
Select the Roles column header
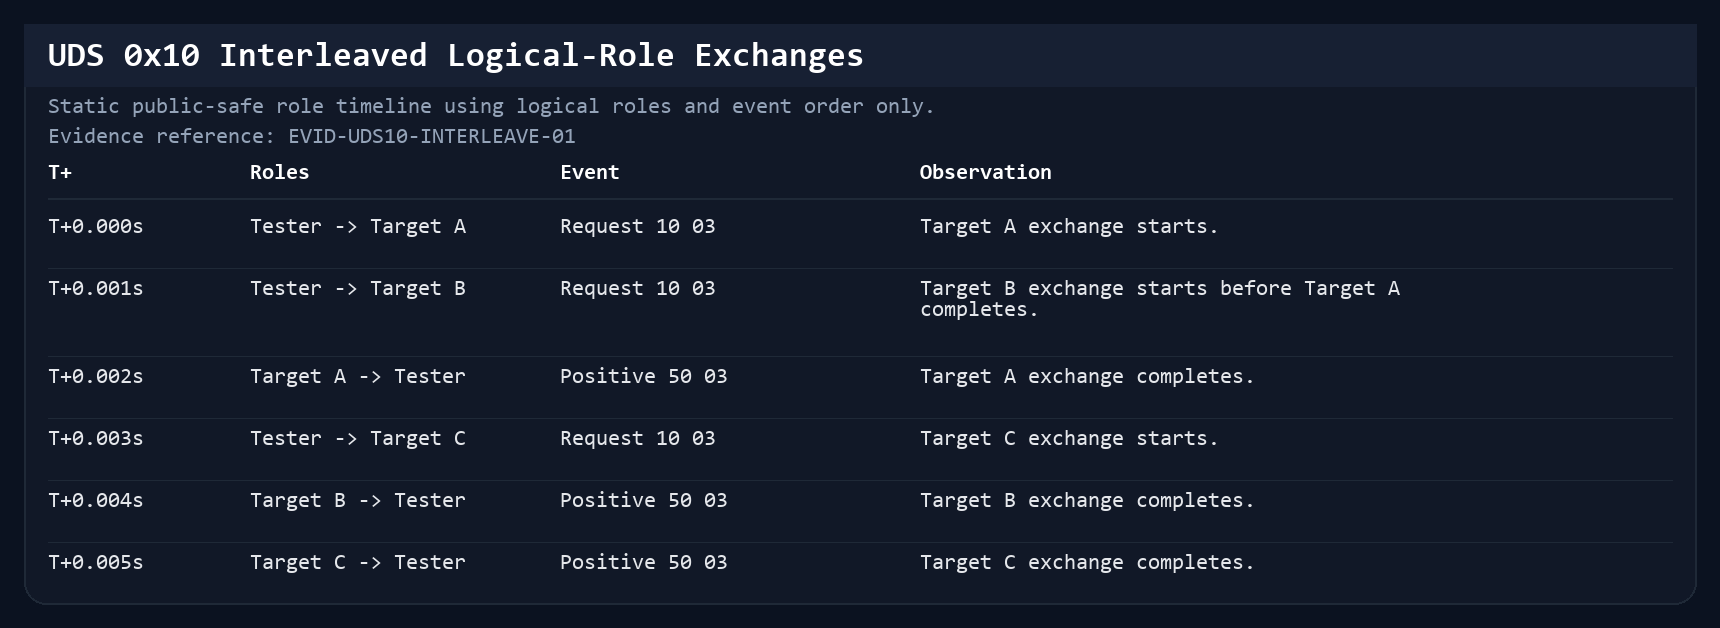(279, 172)
